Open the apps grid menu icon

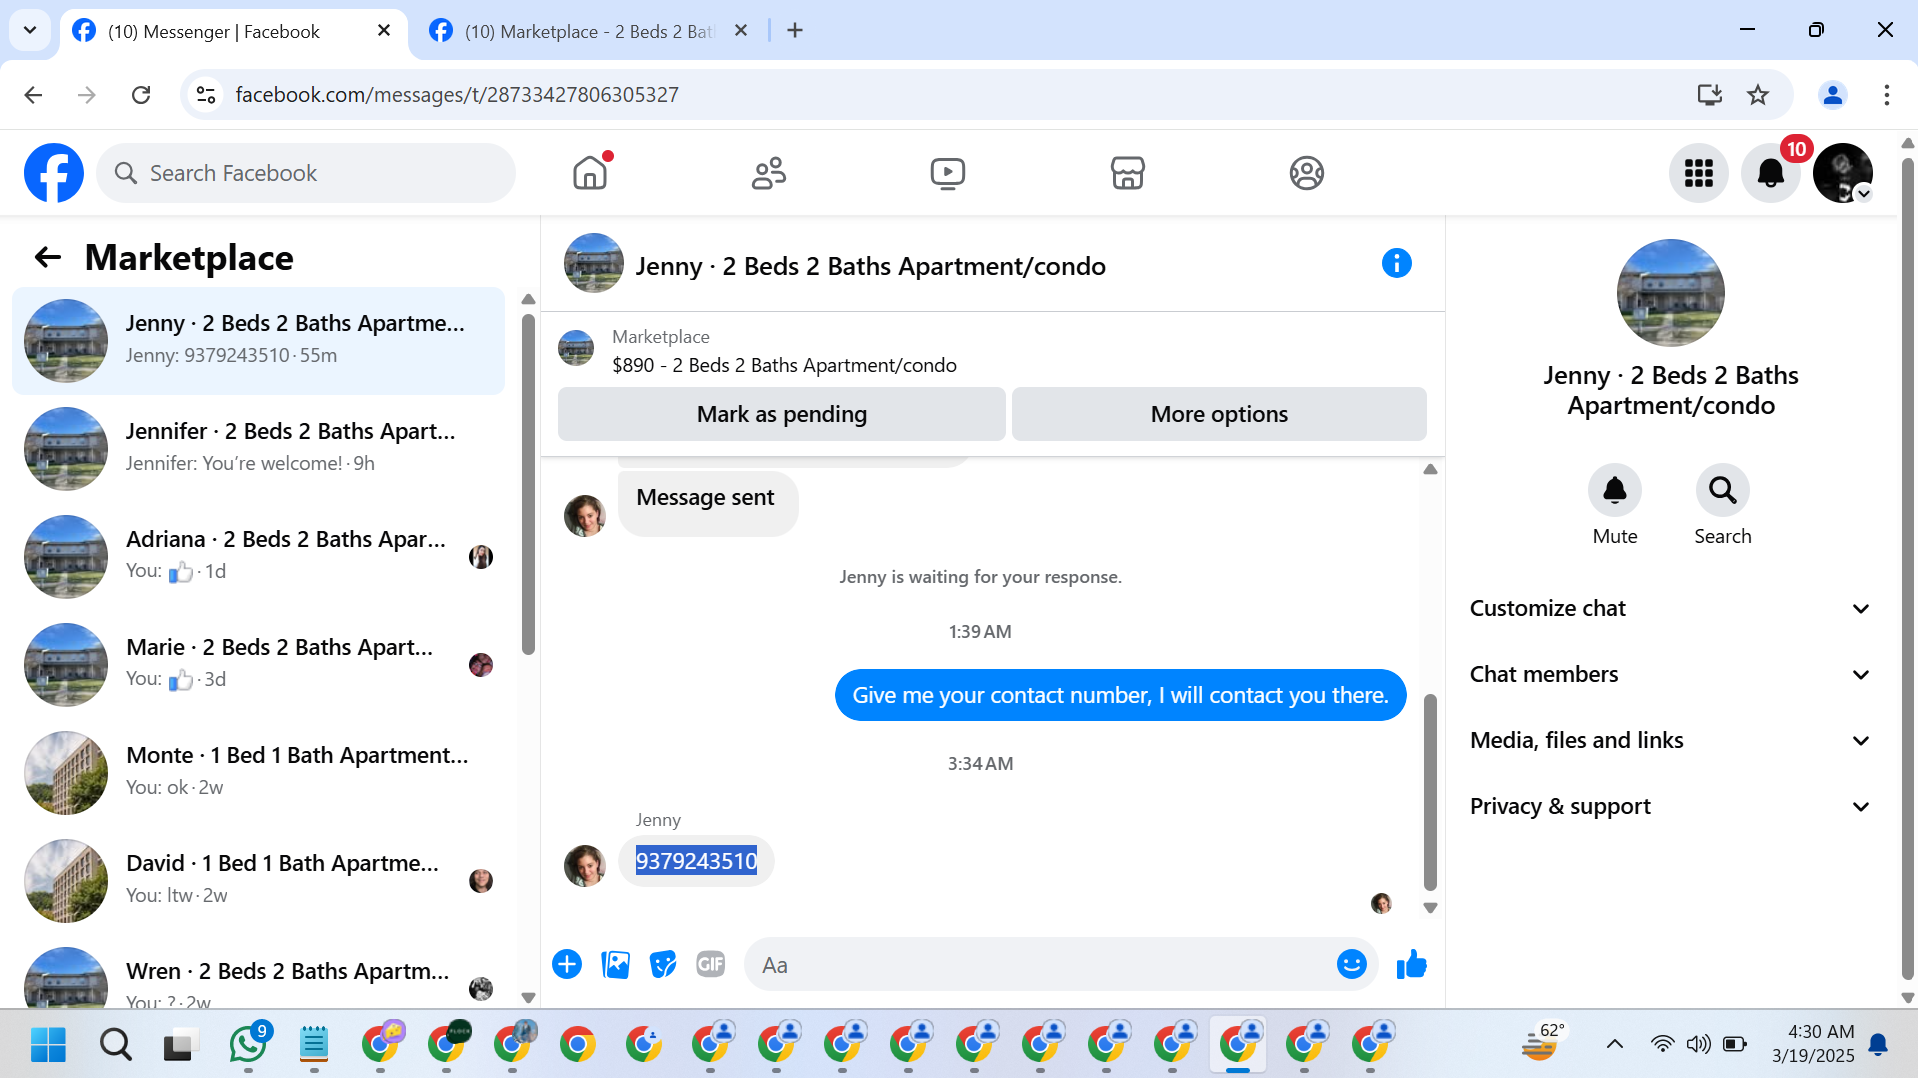tap(1698, 173)
